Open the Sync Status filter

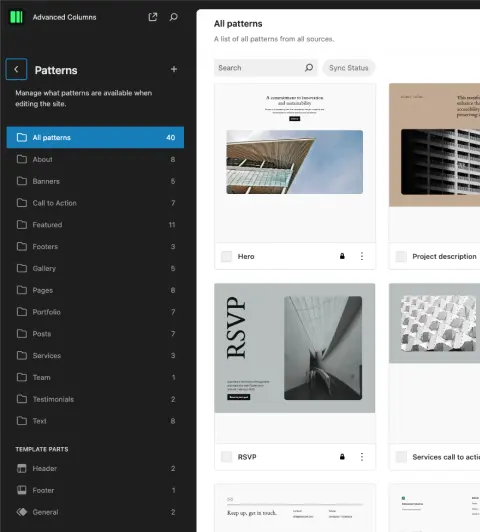348,68
